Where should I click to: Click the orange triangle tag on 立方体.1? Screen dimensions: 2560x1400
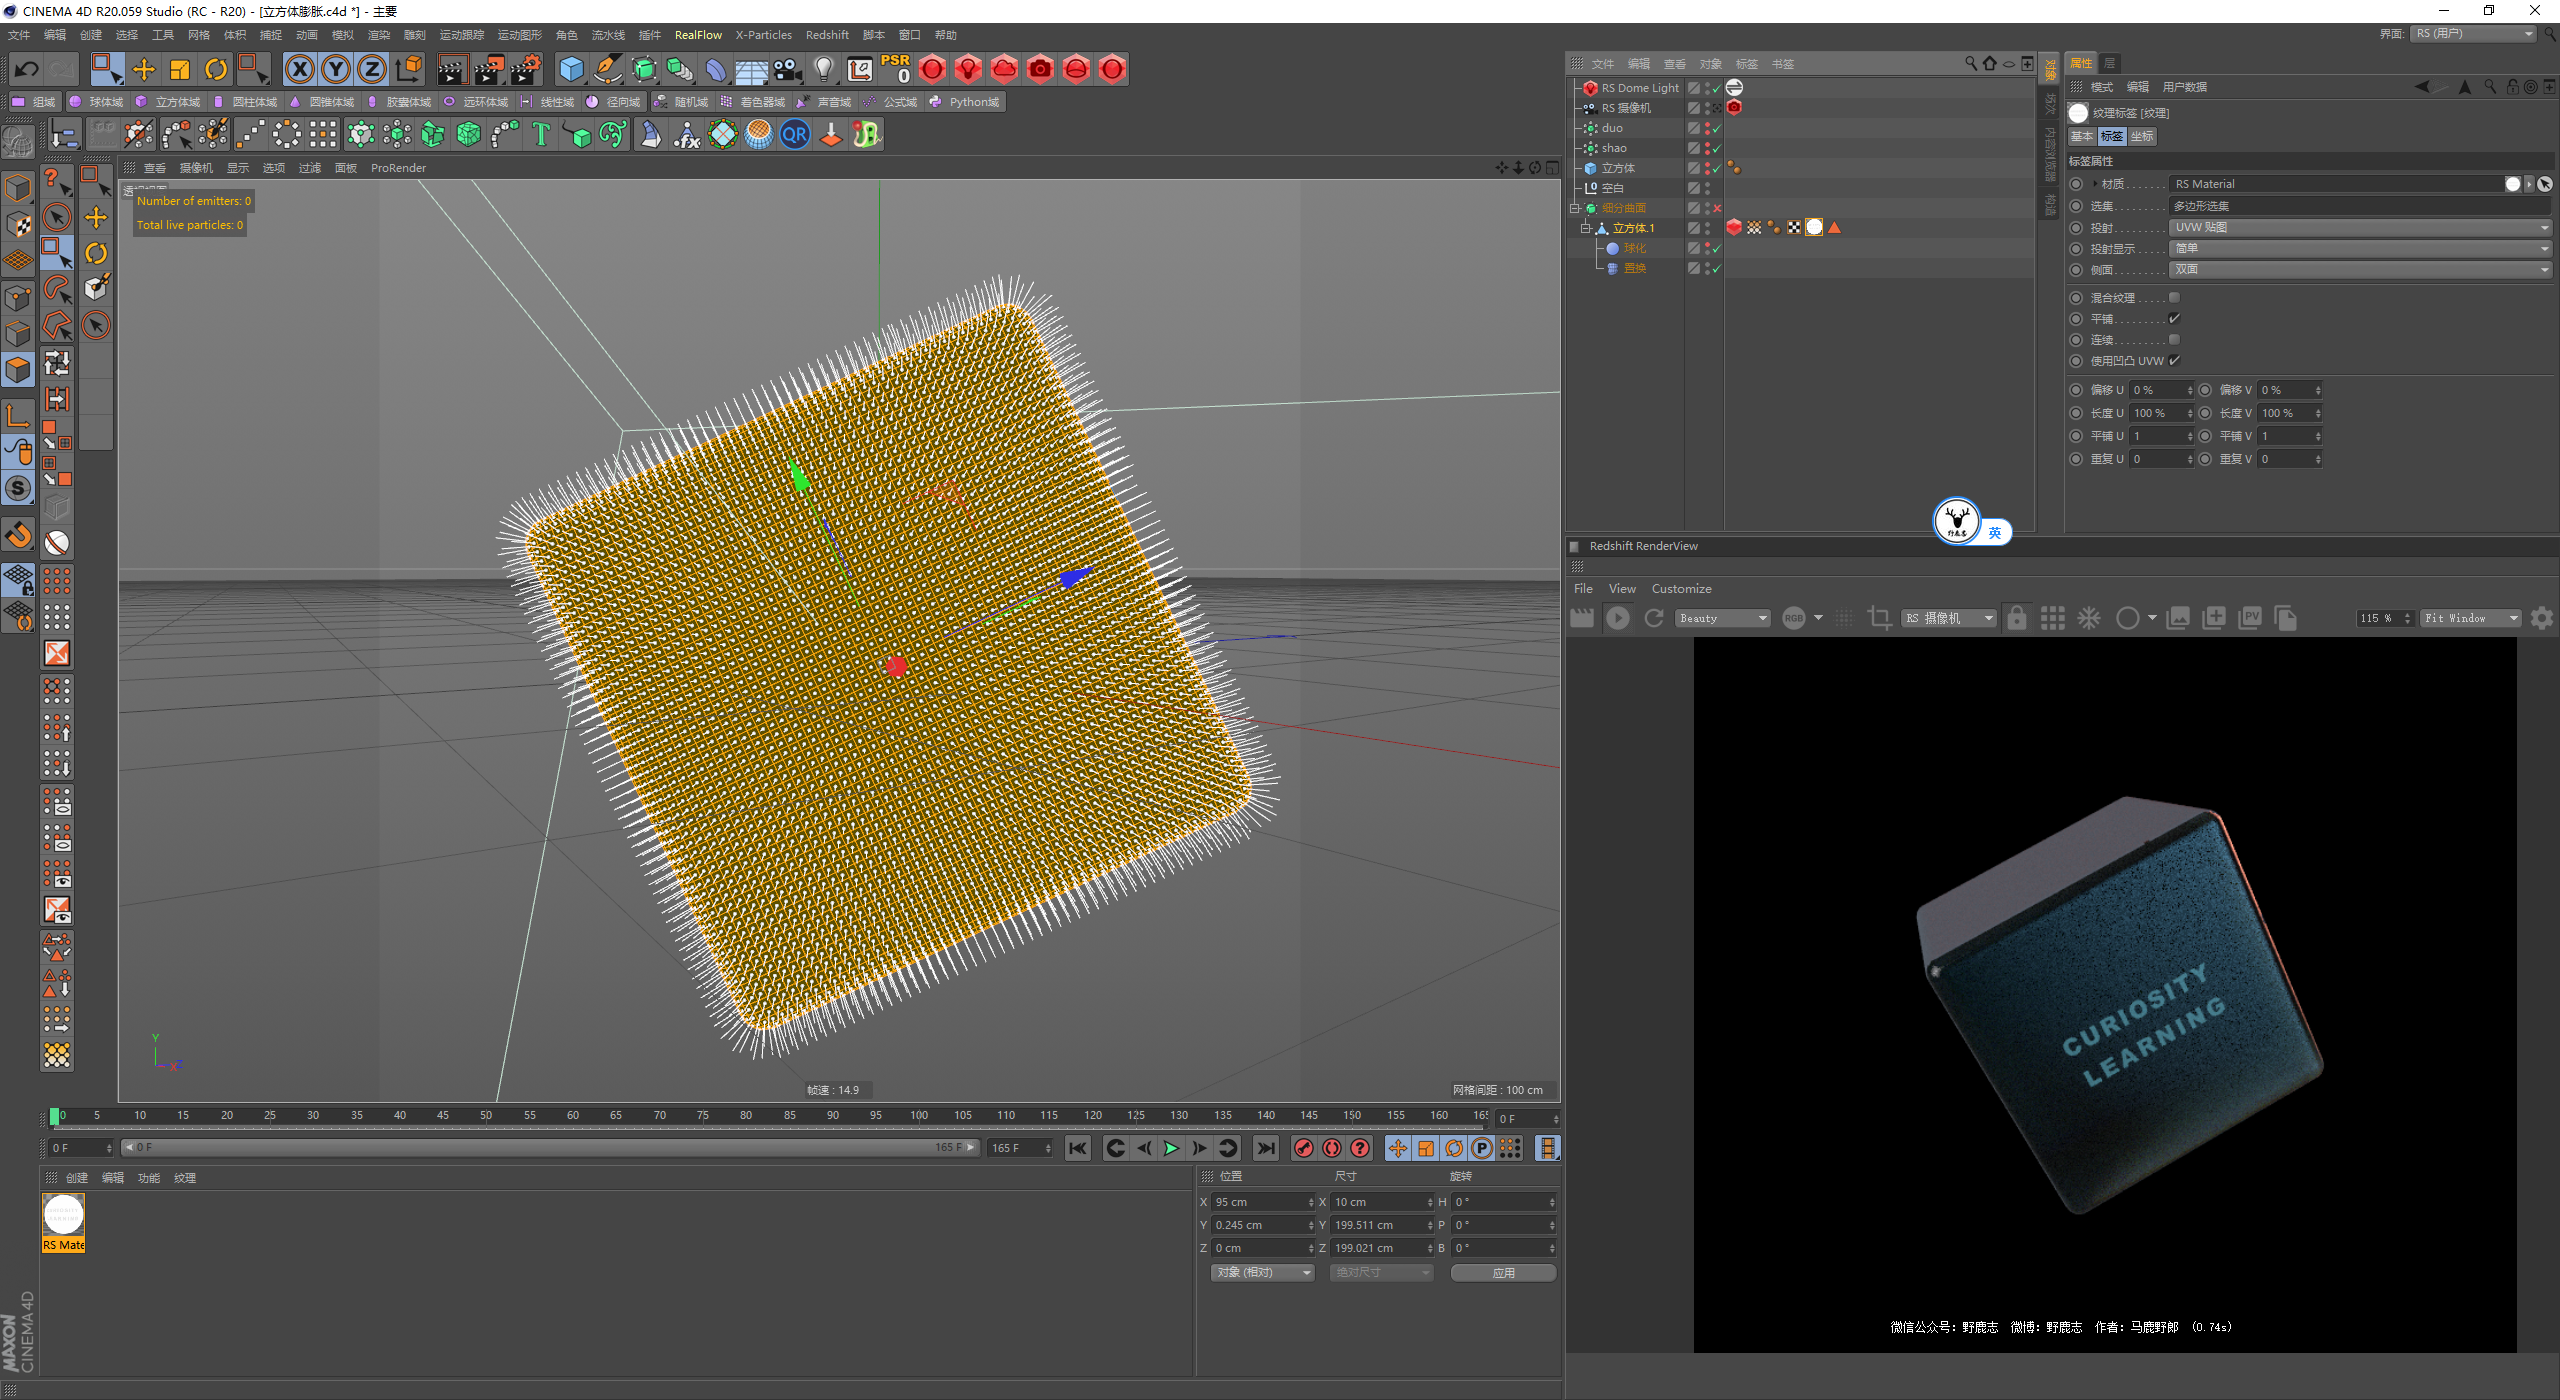tap(1834, 228)
